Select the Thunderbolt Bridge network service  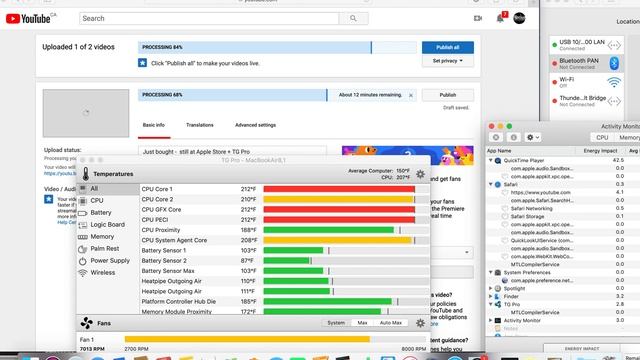pyautogui.click(x=587, y=101)
